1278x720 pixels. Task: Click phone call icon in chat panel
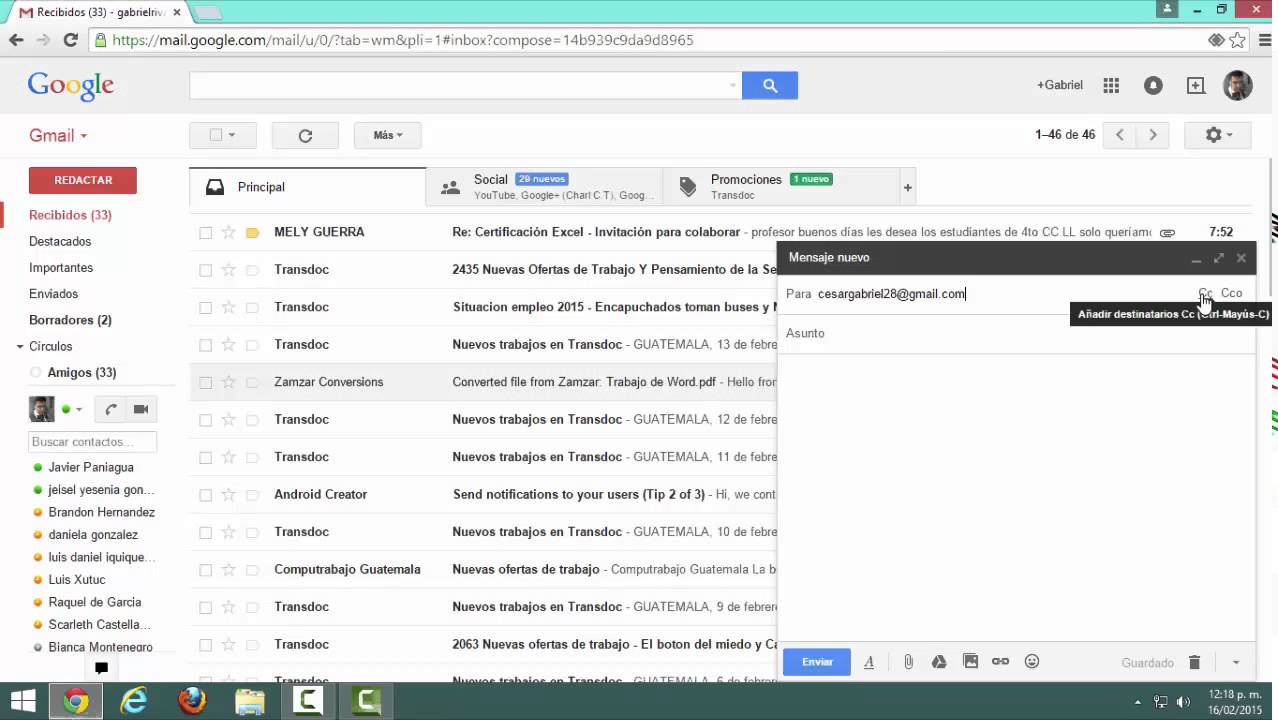pyautogui.click(x=111, y=409)
